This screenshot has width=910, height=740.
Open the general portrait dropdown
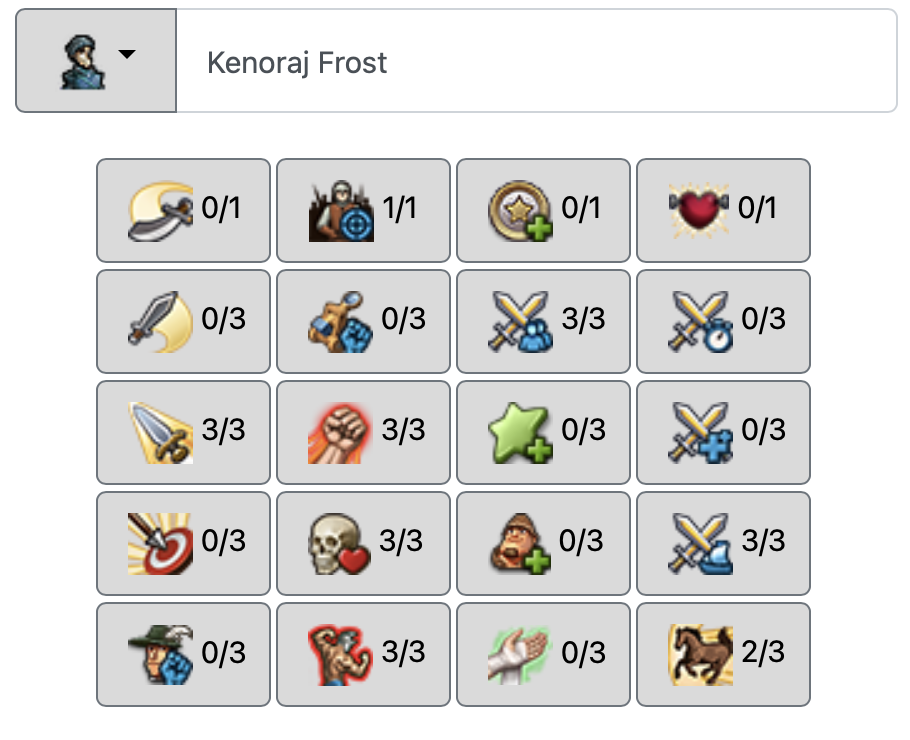pyautogui.click(x=96, y=61)
